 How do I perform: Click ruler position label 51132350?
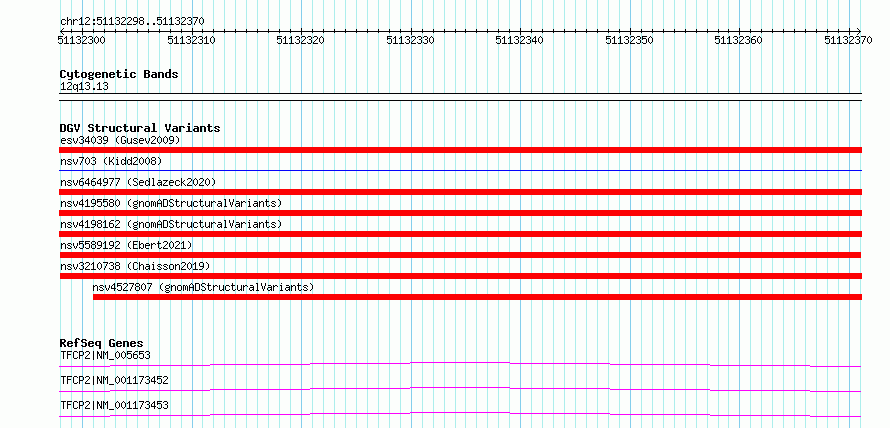pyautogui.click(x=630, y=40)
